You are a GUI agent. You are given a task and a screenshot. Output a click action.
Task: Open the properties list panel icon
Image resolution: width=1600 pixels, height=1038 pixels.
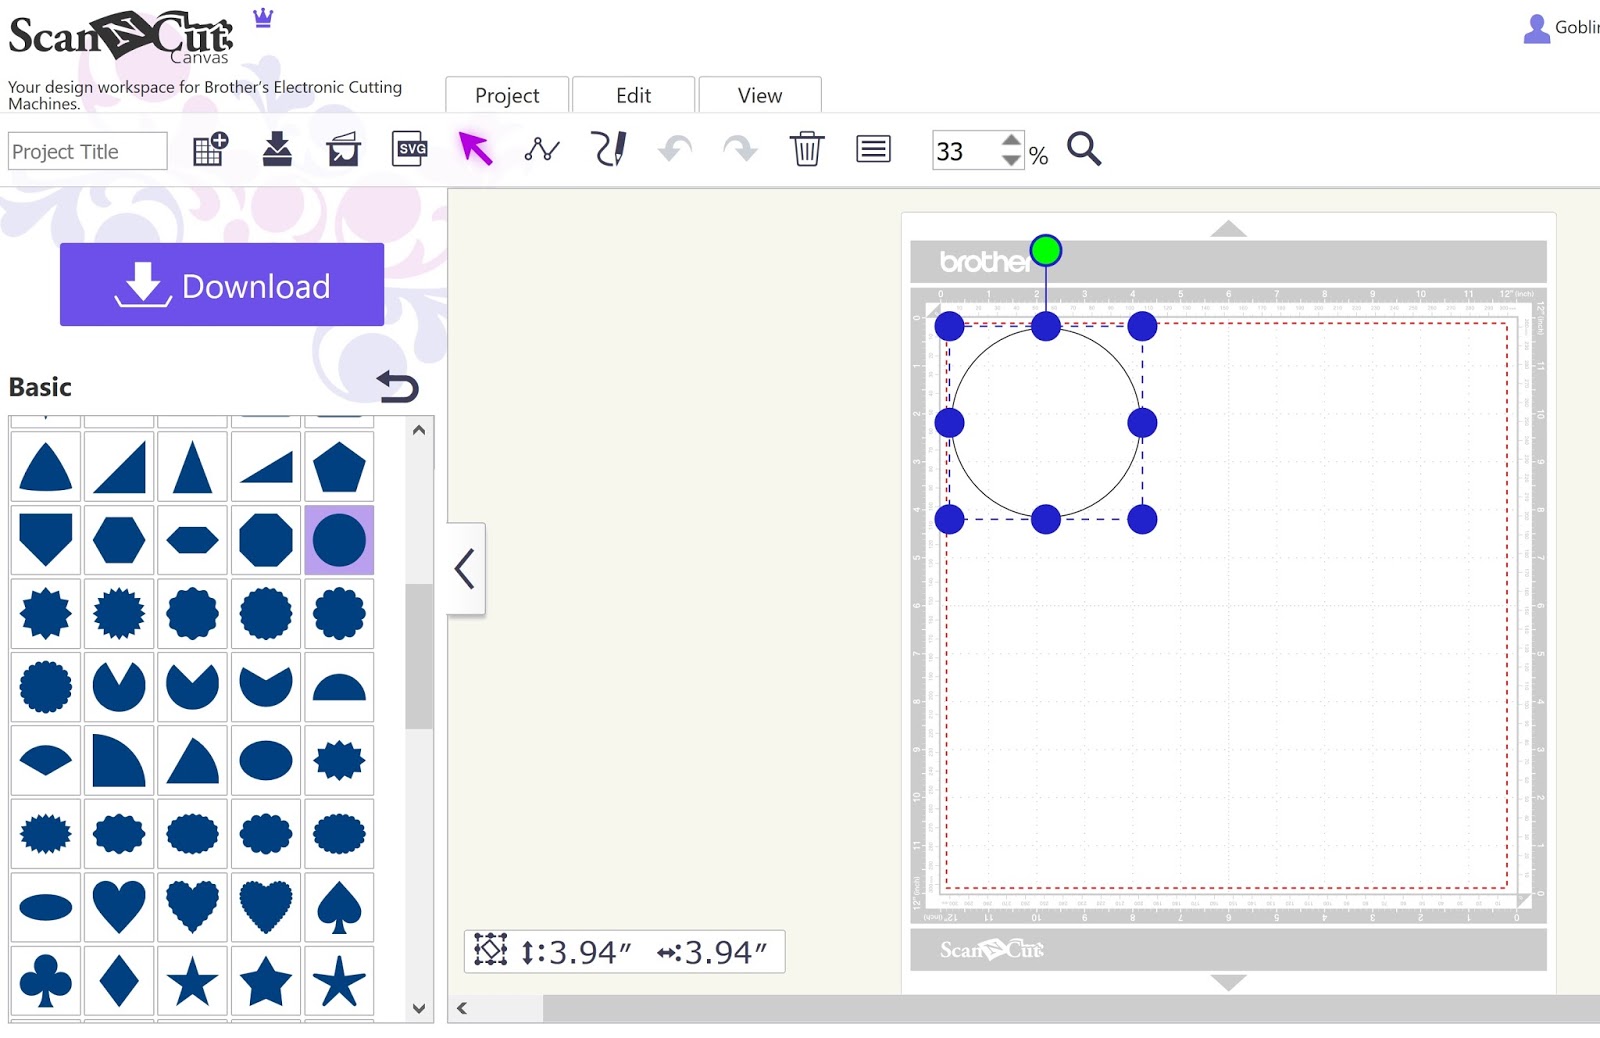872,149
